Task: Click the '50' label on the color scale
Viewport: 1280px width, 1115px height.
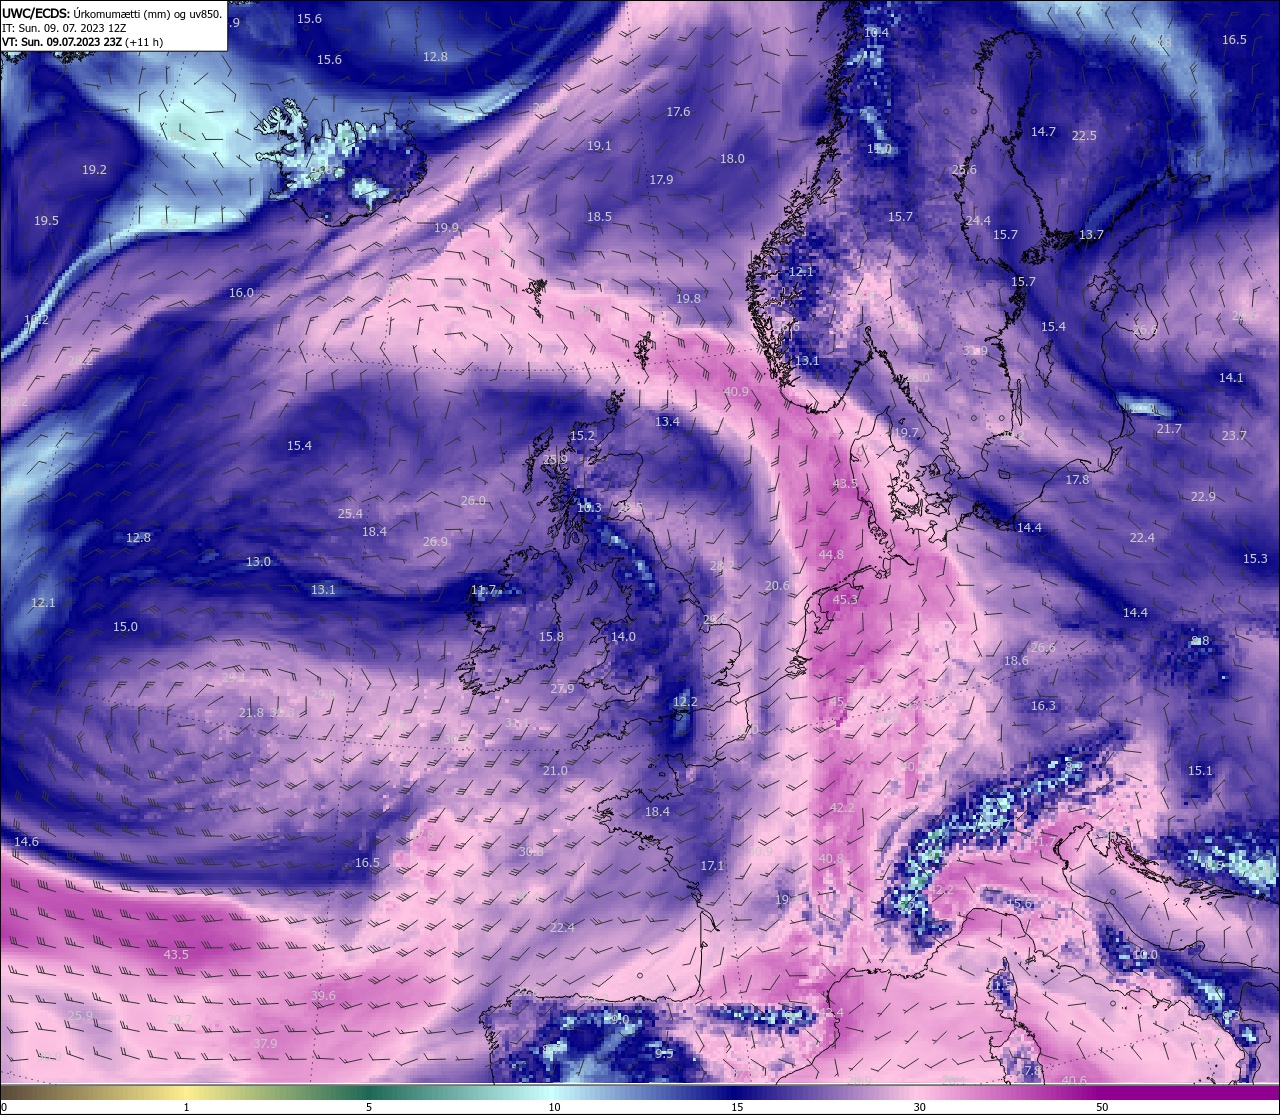Action: 1101,1107
